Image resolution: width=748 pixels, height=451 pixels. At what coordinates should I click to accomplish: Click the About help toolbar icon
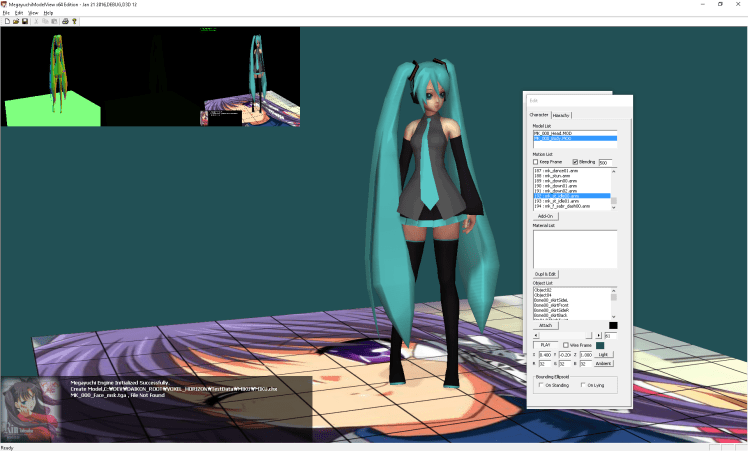point(74,21)
